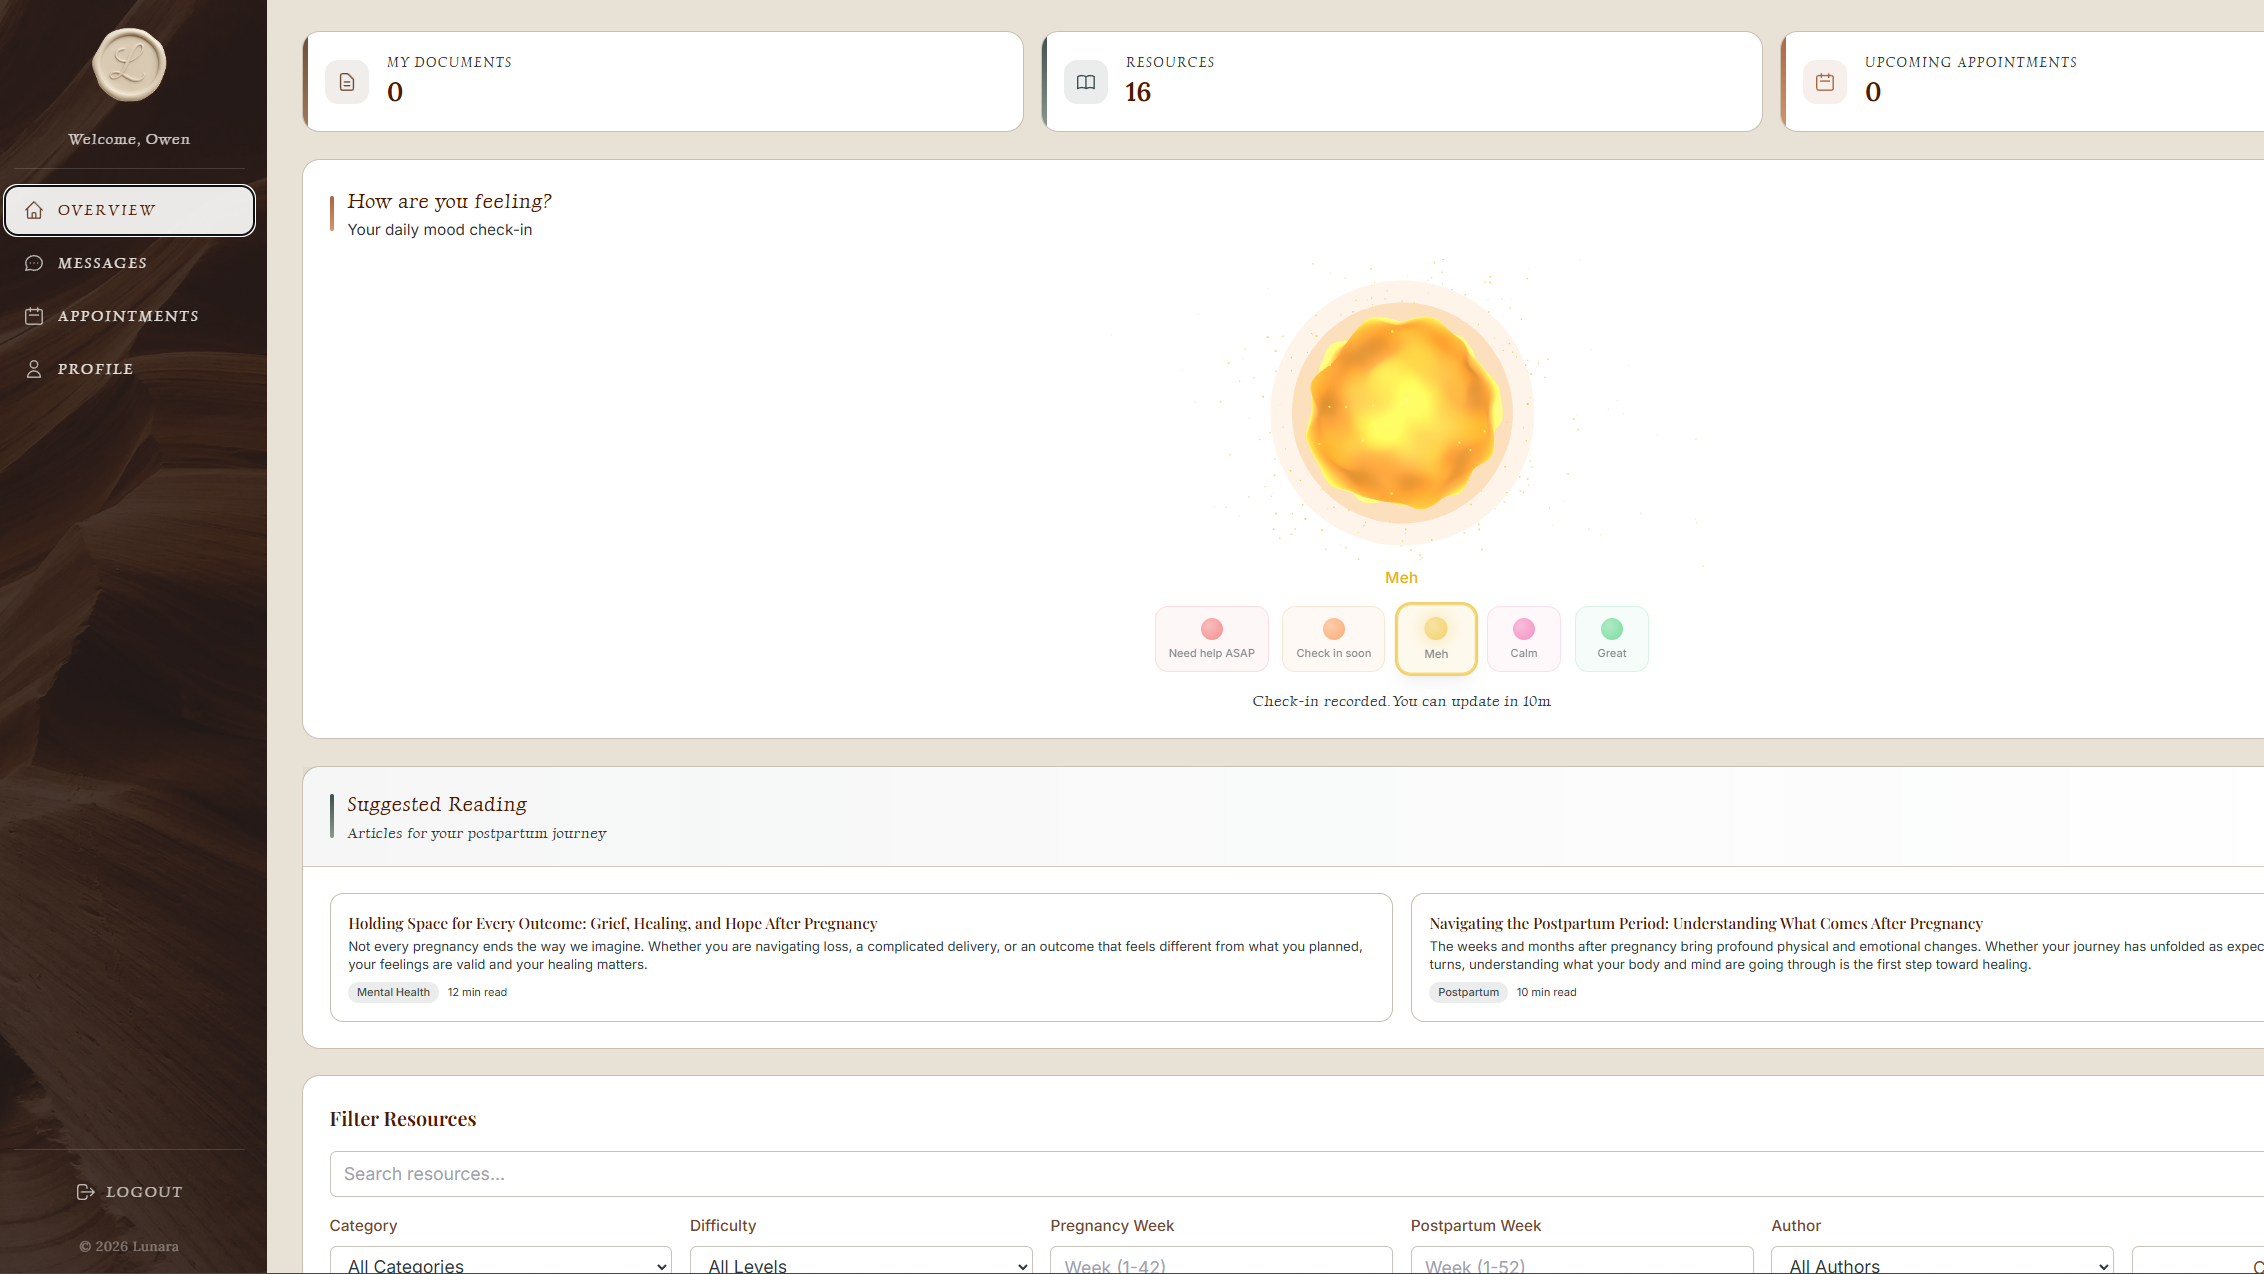Viewport: 2264px width, 1274px height.
Task: Click the Messages chat bubble icon
Action: (34, 263)
